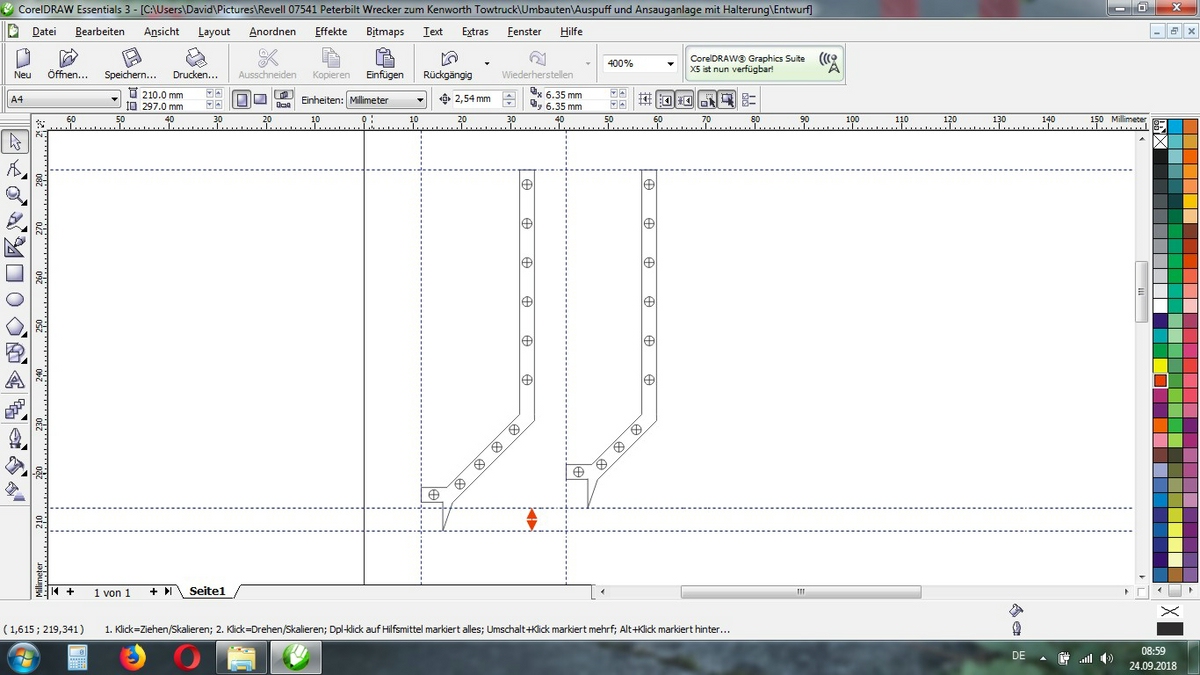Pick the yellow swatch in palette
The image size is (1200, 675).
tap(1160, 366)
